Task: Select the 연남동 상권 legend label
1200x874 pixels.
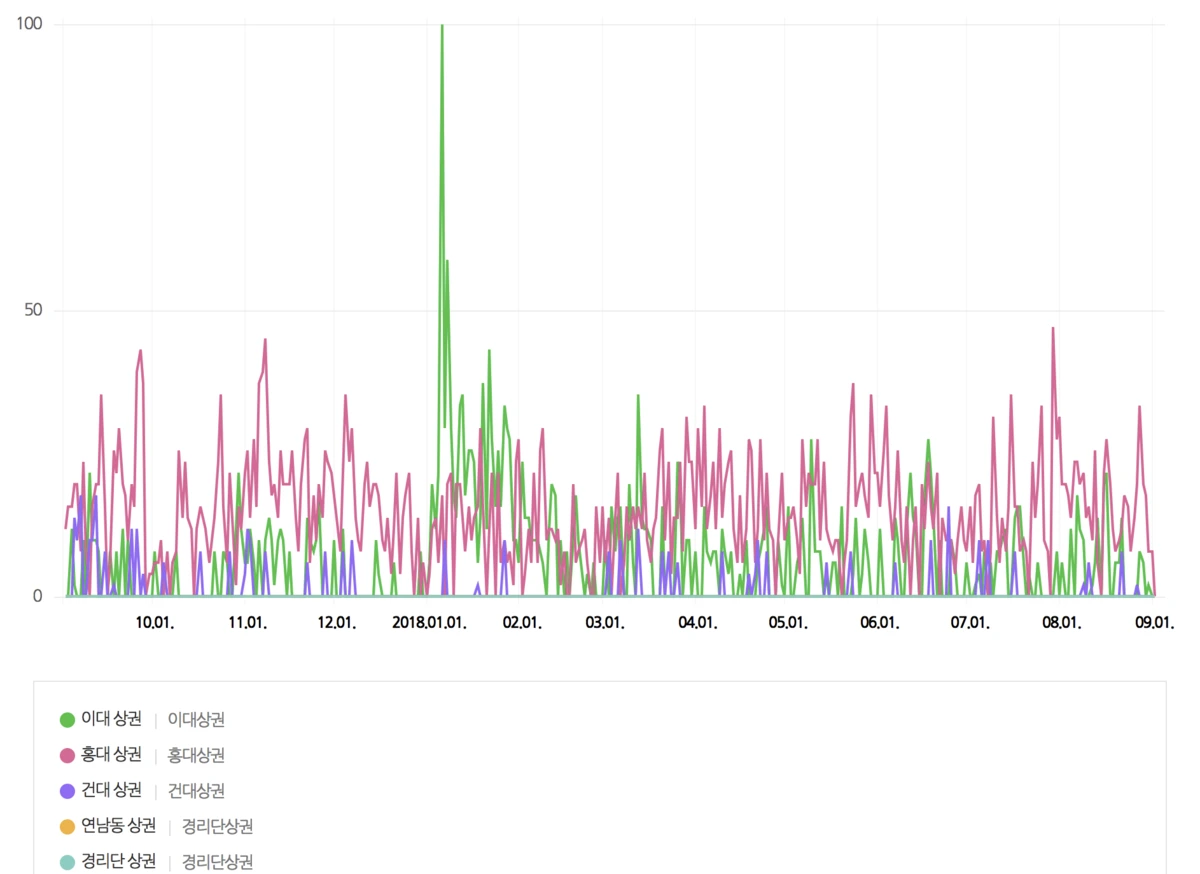Action: click(x=119, y=826)
